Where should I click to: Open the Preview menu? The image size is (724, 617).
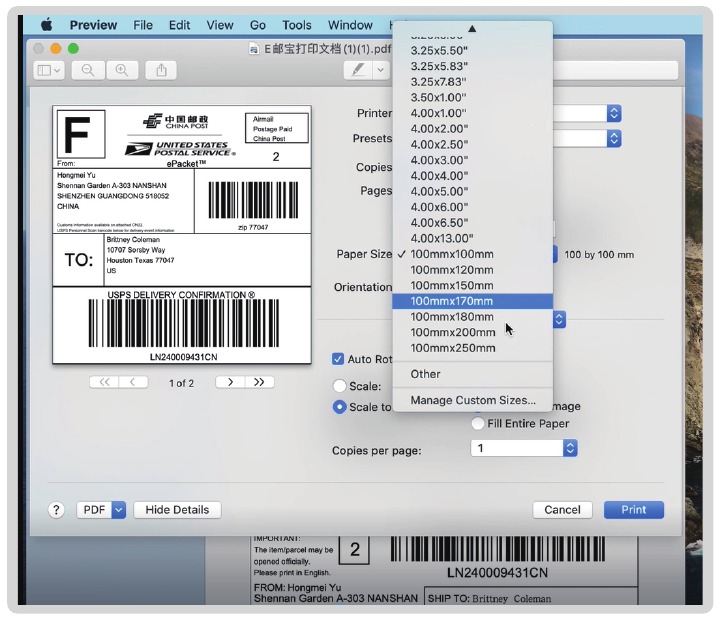93,25
